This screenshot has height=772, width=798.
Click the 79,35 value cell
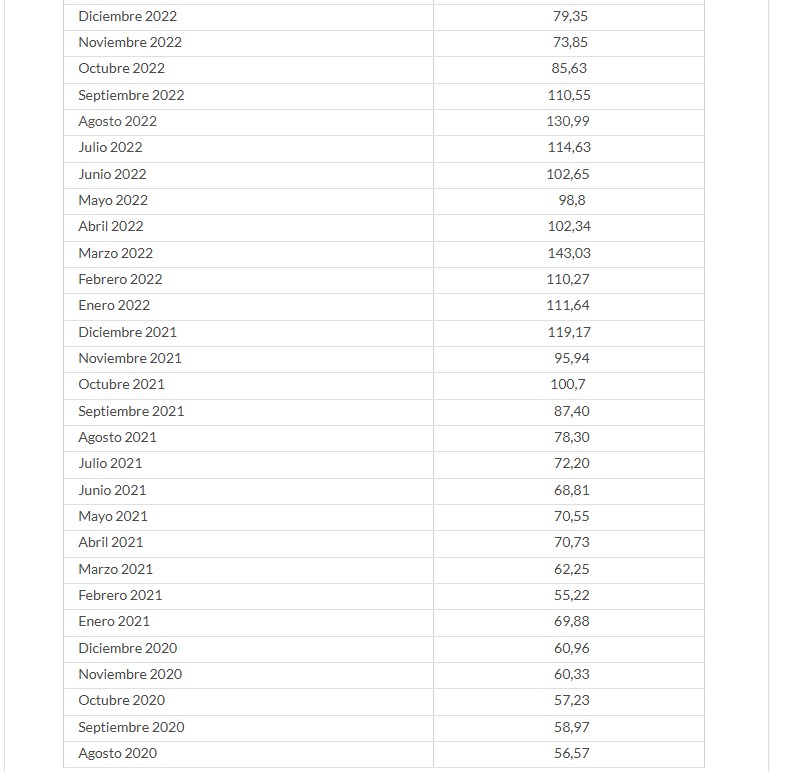[x=569, y=17]
